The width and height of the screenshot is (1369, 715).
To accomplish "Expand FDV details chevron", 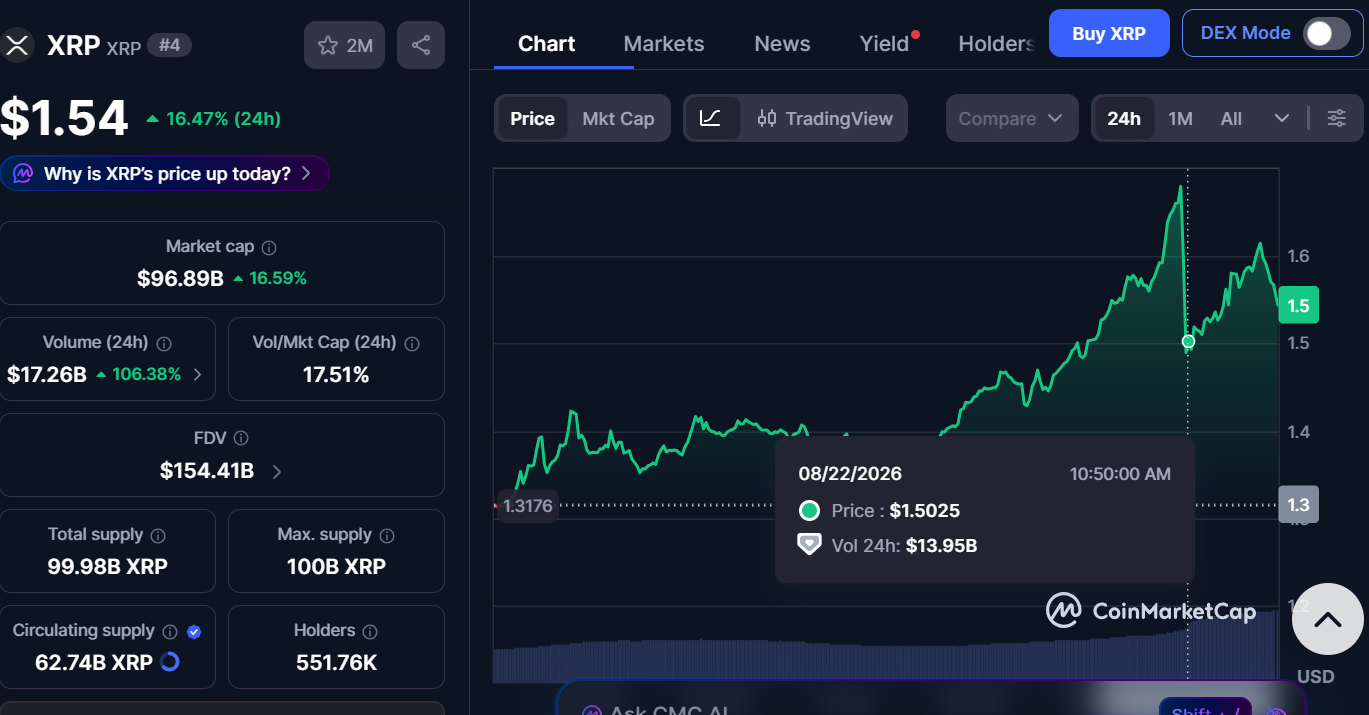I will click(277, 471).
